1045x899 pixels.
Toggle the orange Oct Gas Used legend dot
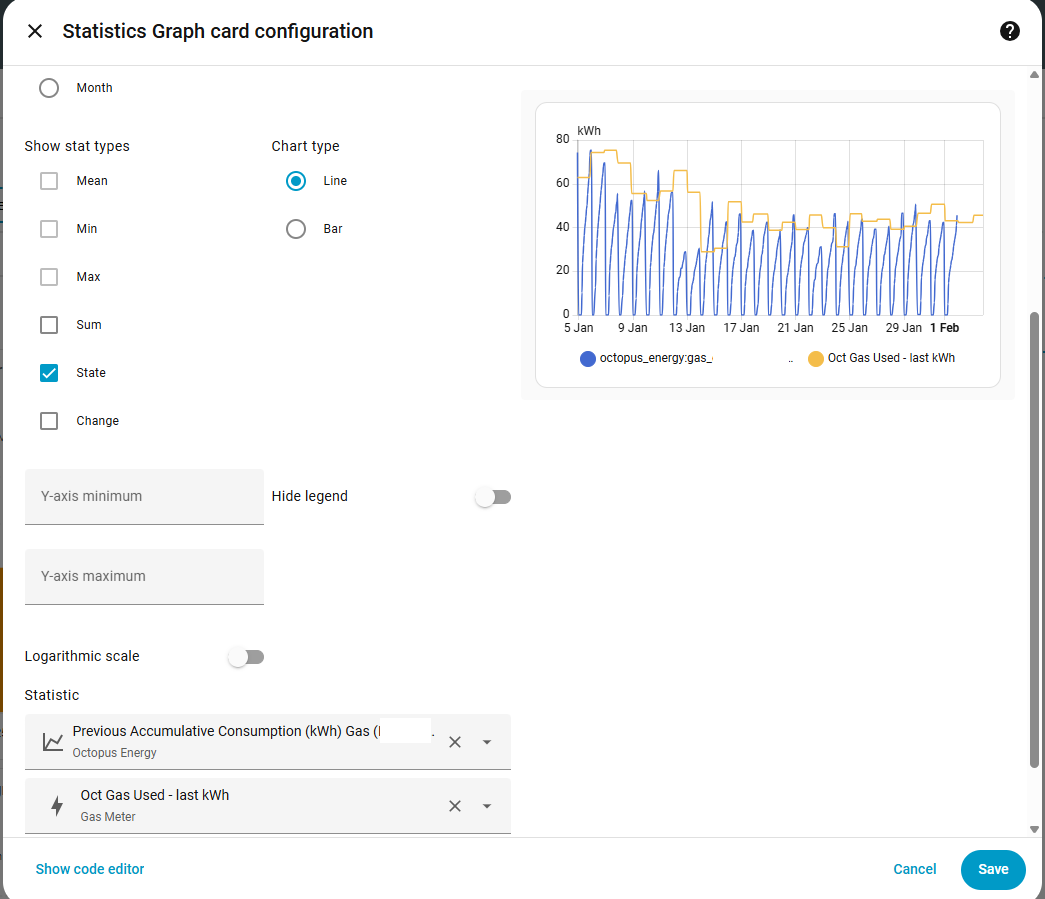(x=816, y=358)
